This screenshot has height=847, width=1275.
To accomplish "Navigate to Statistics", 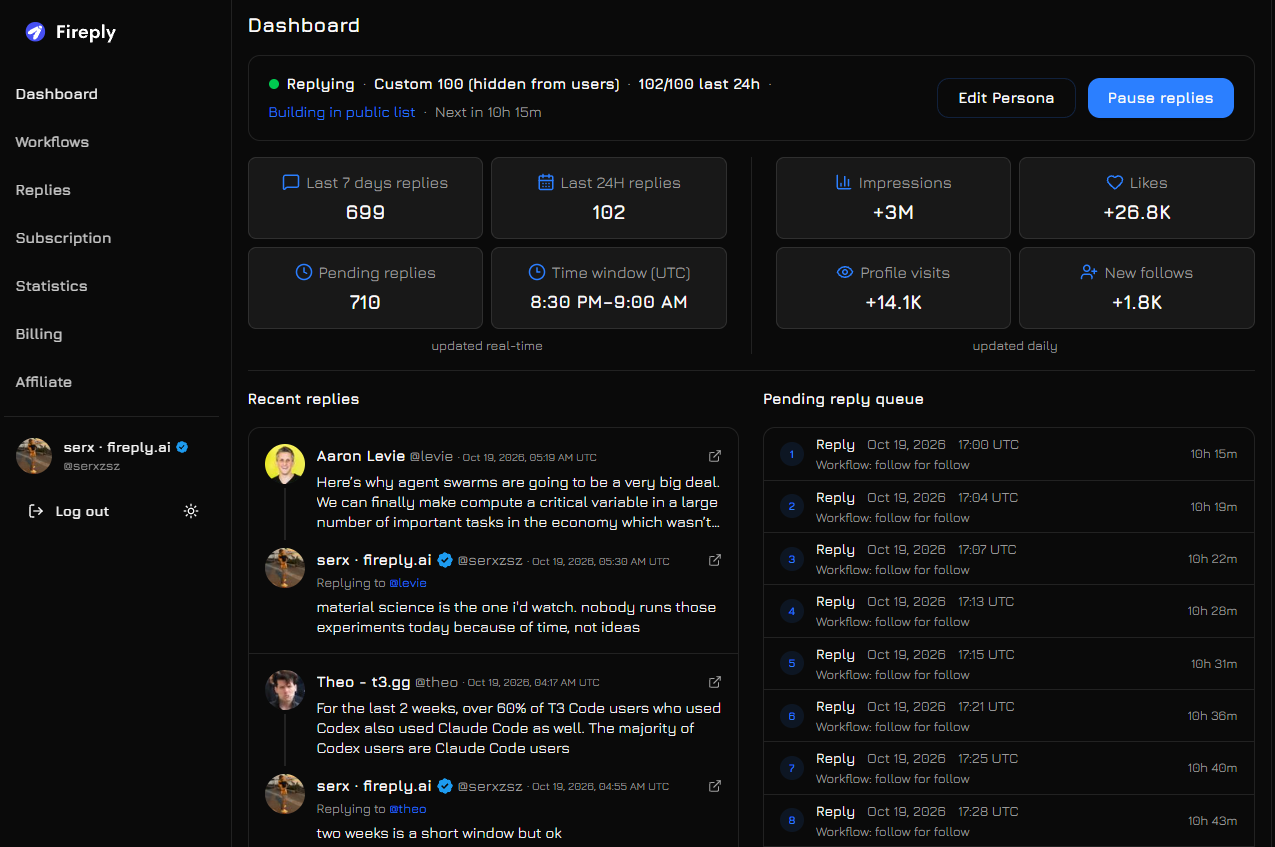I will [52, 286].
